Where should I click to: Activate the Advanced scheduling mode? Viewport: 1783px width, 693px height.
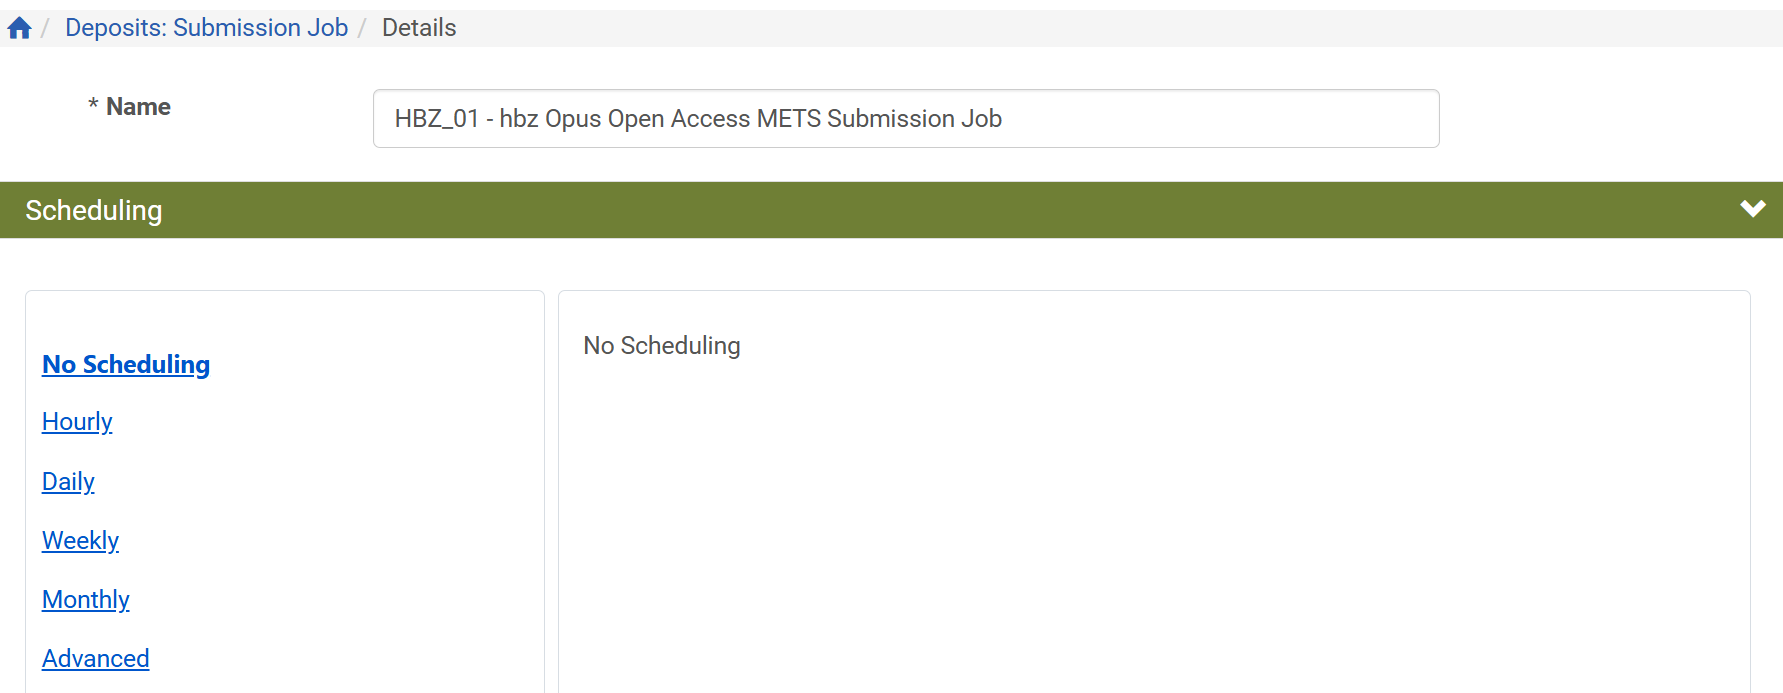(95, 658)
